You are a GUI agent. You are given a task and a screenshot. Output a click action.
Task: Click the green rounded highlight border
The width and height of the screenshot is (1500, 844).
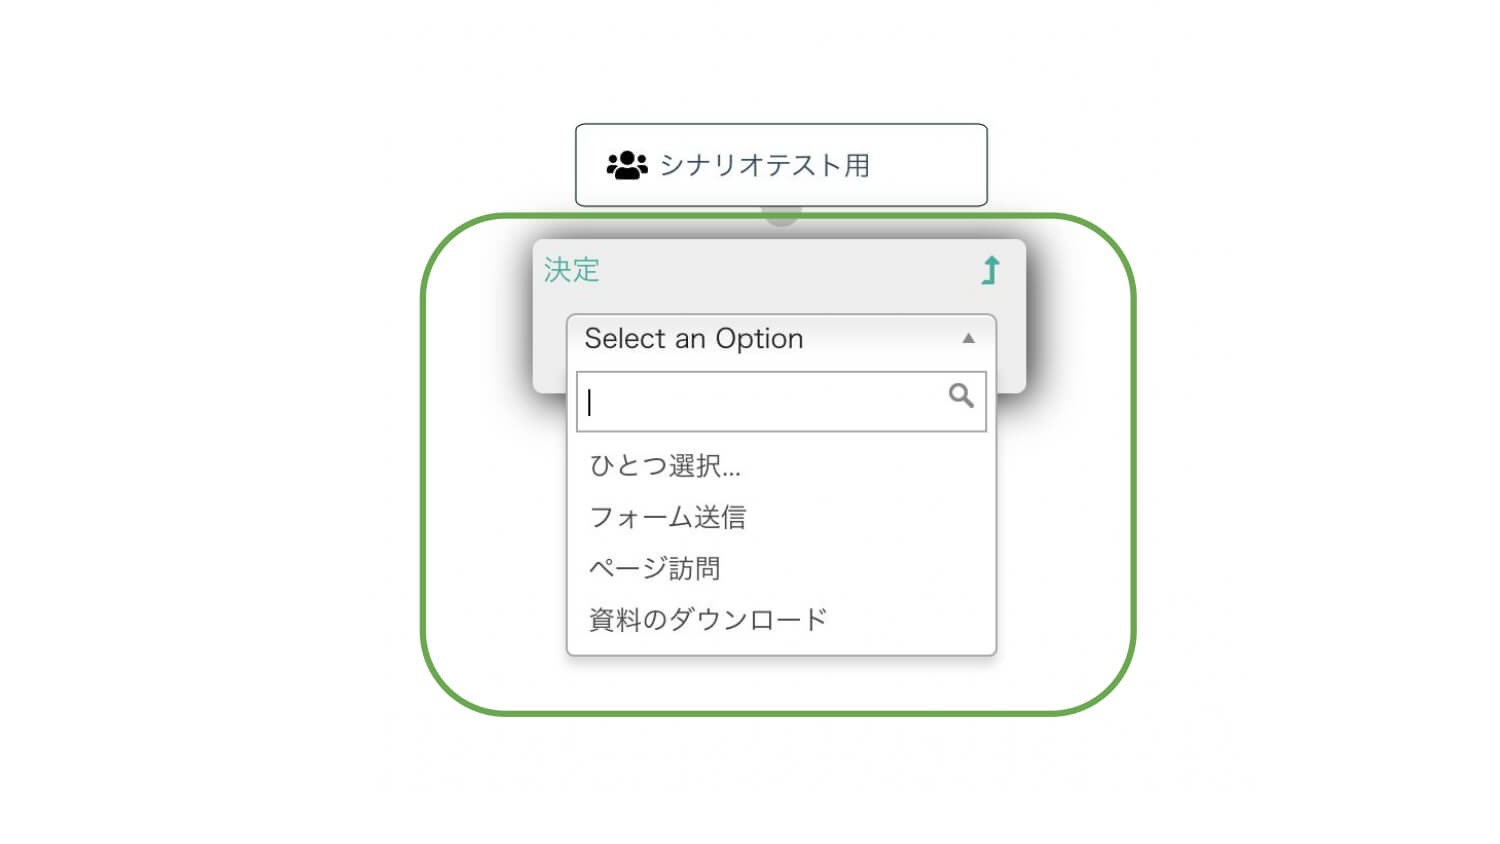point(423,460)
